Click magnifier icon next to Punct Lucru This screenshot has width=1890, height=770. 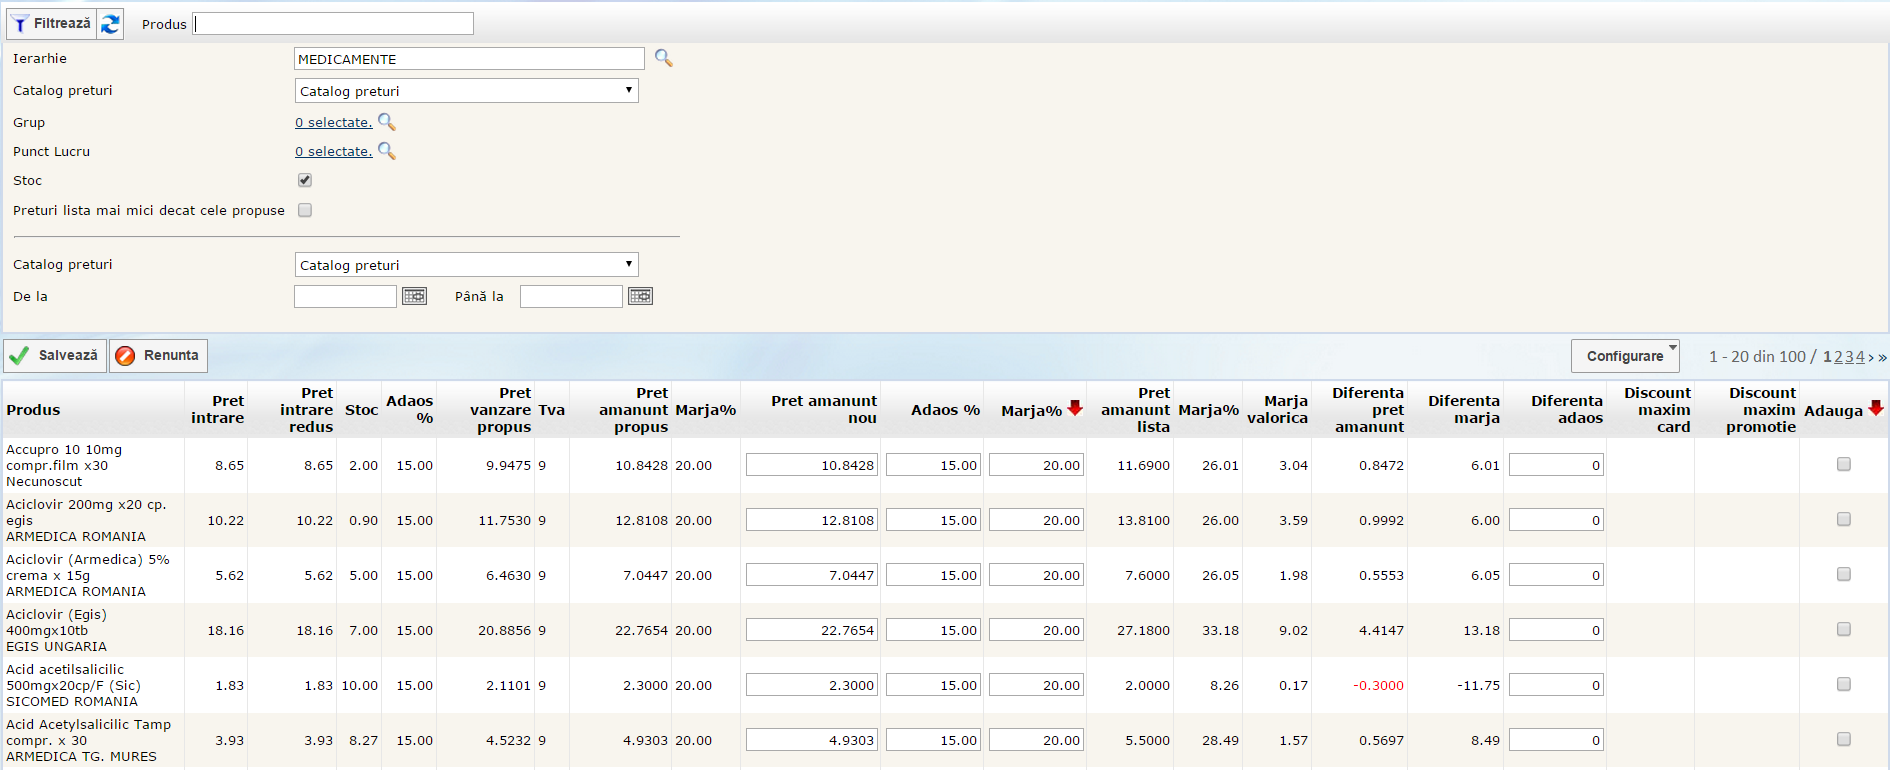pyautogui.click(x=387, y=151)
